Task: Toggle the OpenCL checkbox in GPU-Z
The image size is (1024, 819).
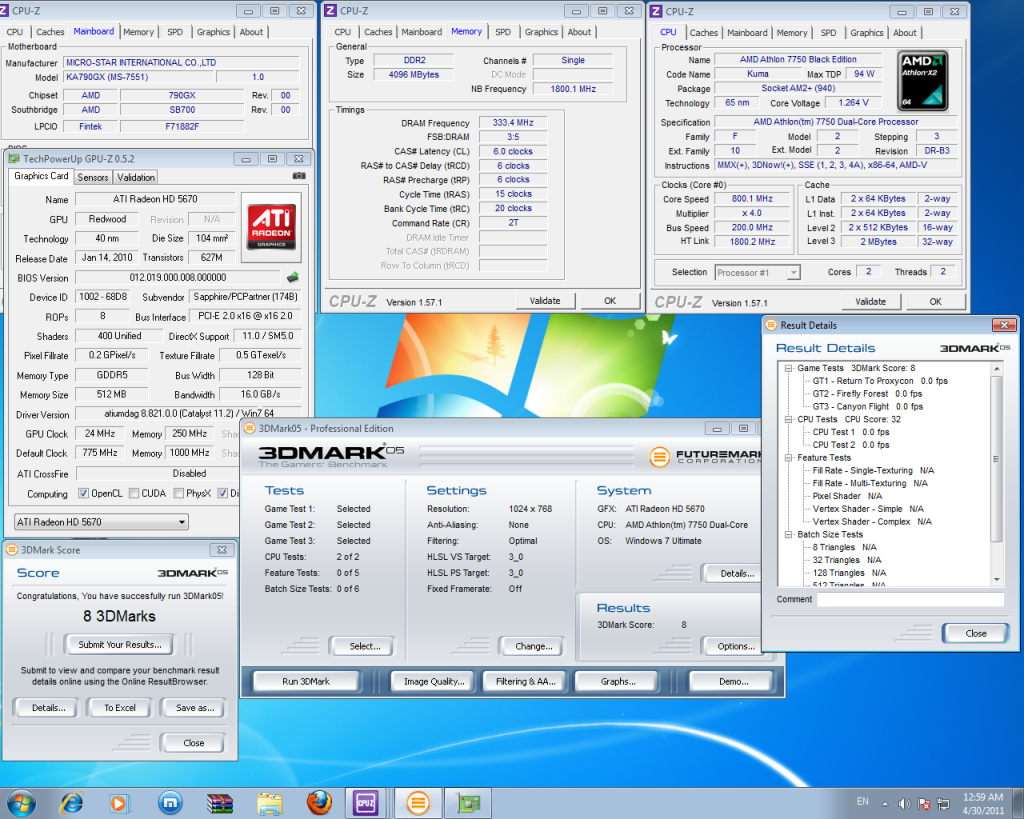Action: 85,493
